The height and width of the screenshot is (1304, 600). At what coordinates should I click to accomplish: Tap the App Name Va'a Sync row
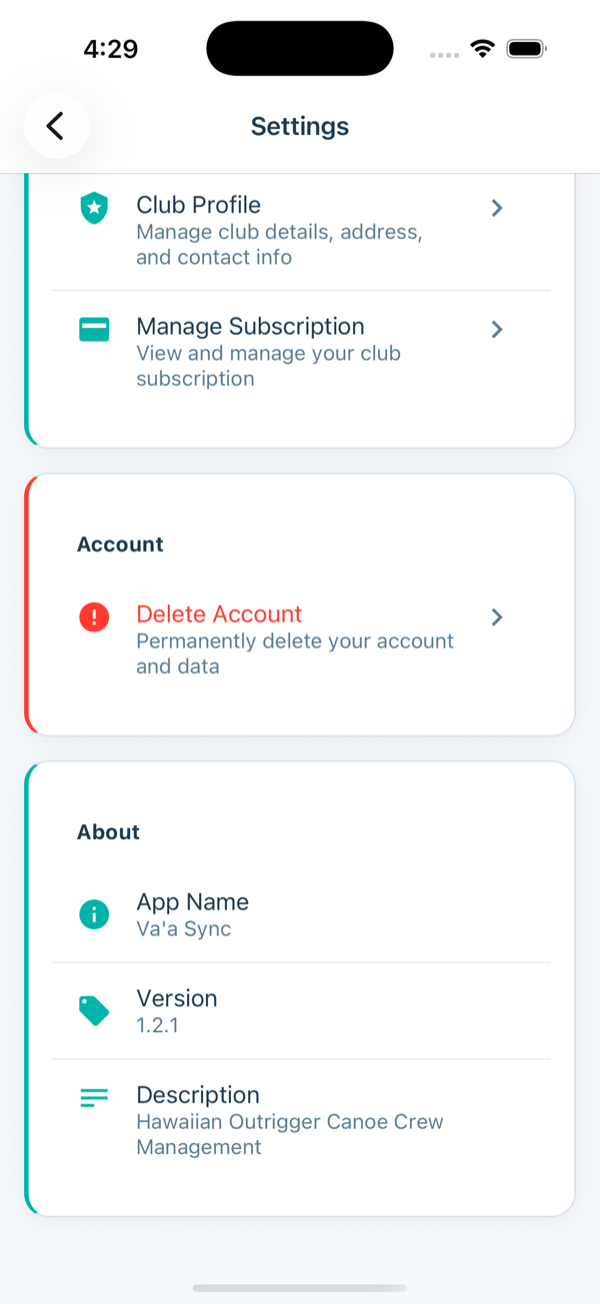click(x=301, y=914)
